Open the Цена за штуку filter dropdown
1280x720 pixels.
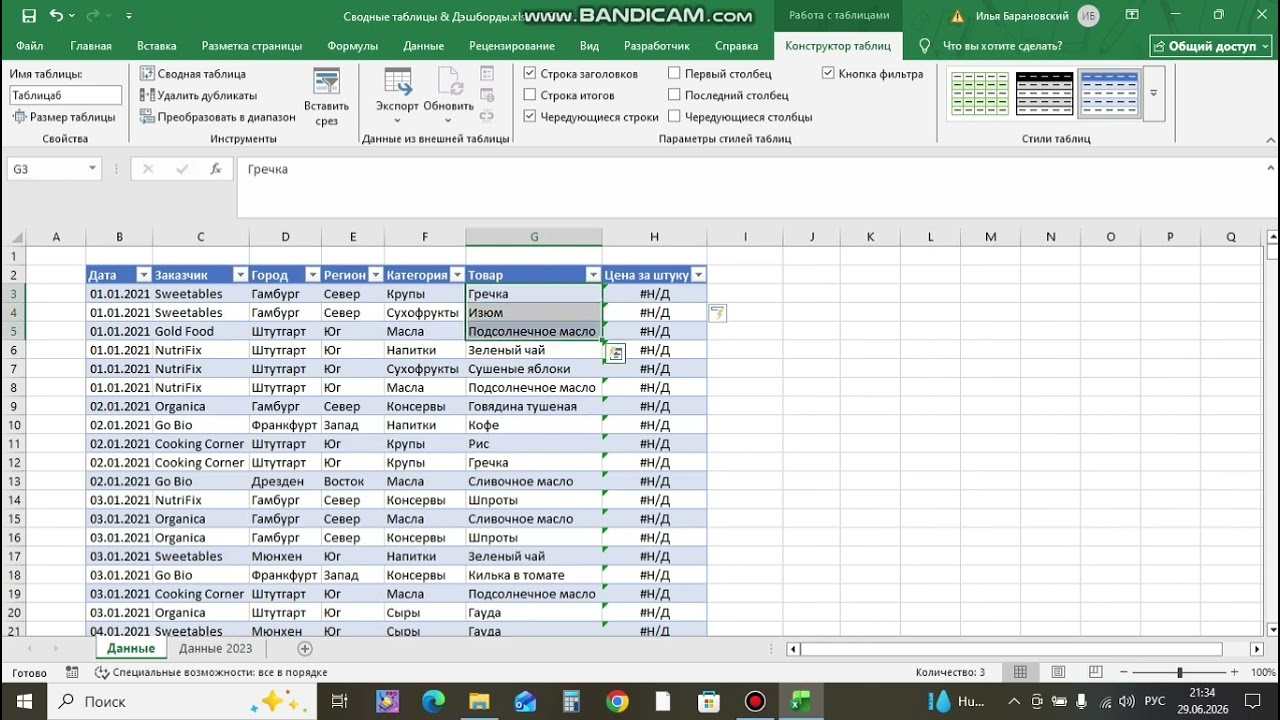pyautogui.click(x=698, y=275)
